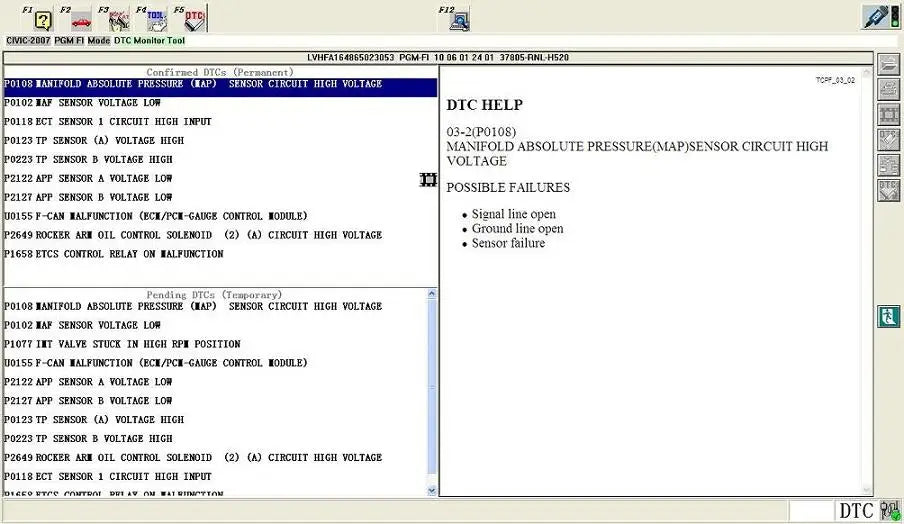Screen dimensions: 904x524
Task: Click the F1 help question mark icon
Action: (x=43, y=20)
